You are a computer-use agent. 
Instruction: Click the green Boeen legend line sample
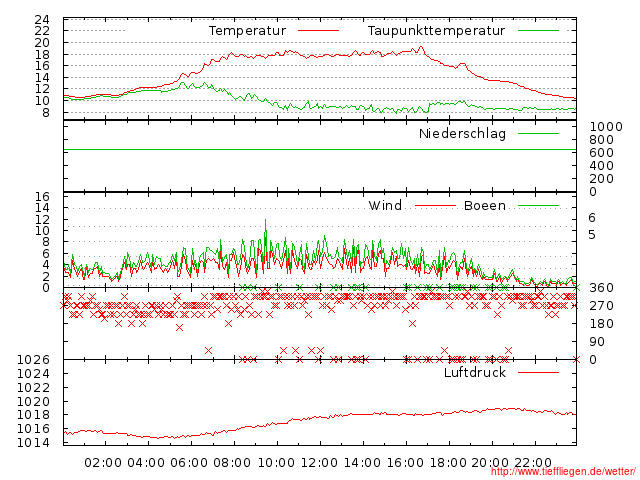(538, 206)
